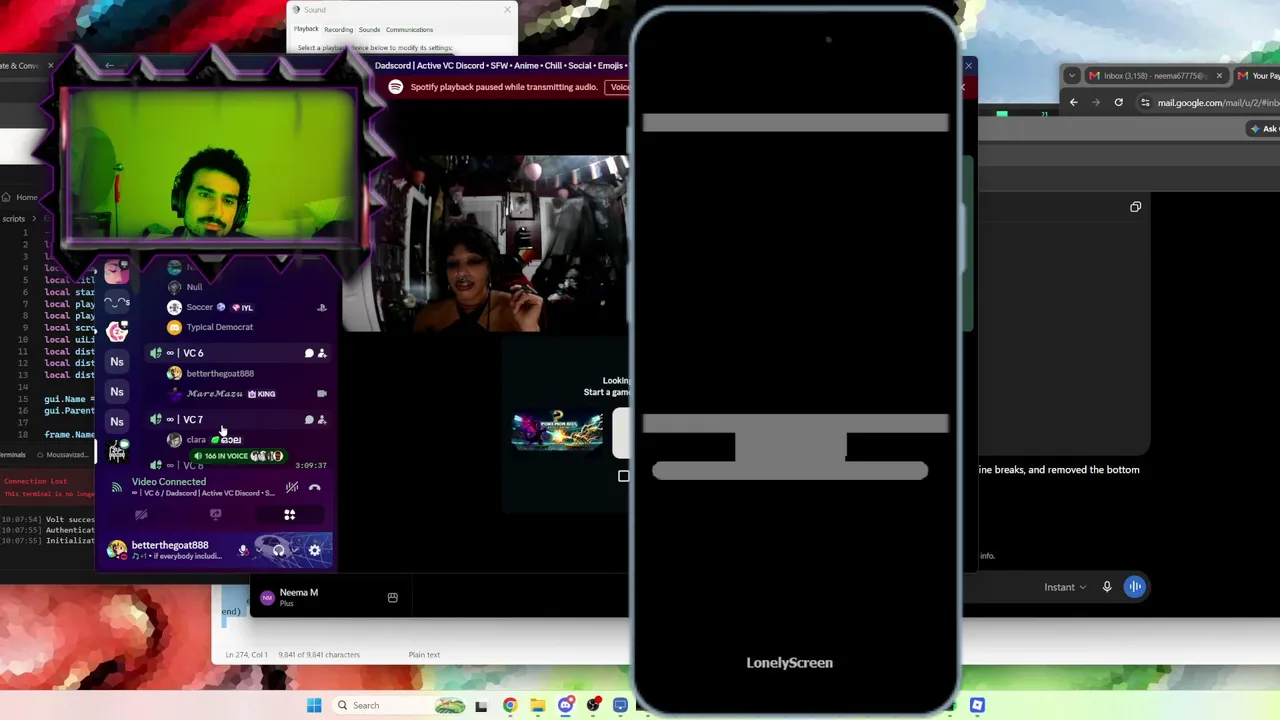Open Windows Start menu
This screenshot has height=720, width=1280.
click(314, 705)
